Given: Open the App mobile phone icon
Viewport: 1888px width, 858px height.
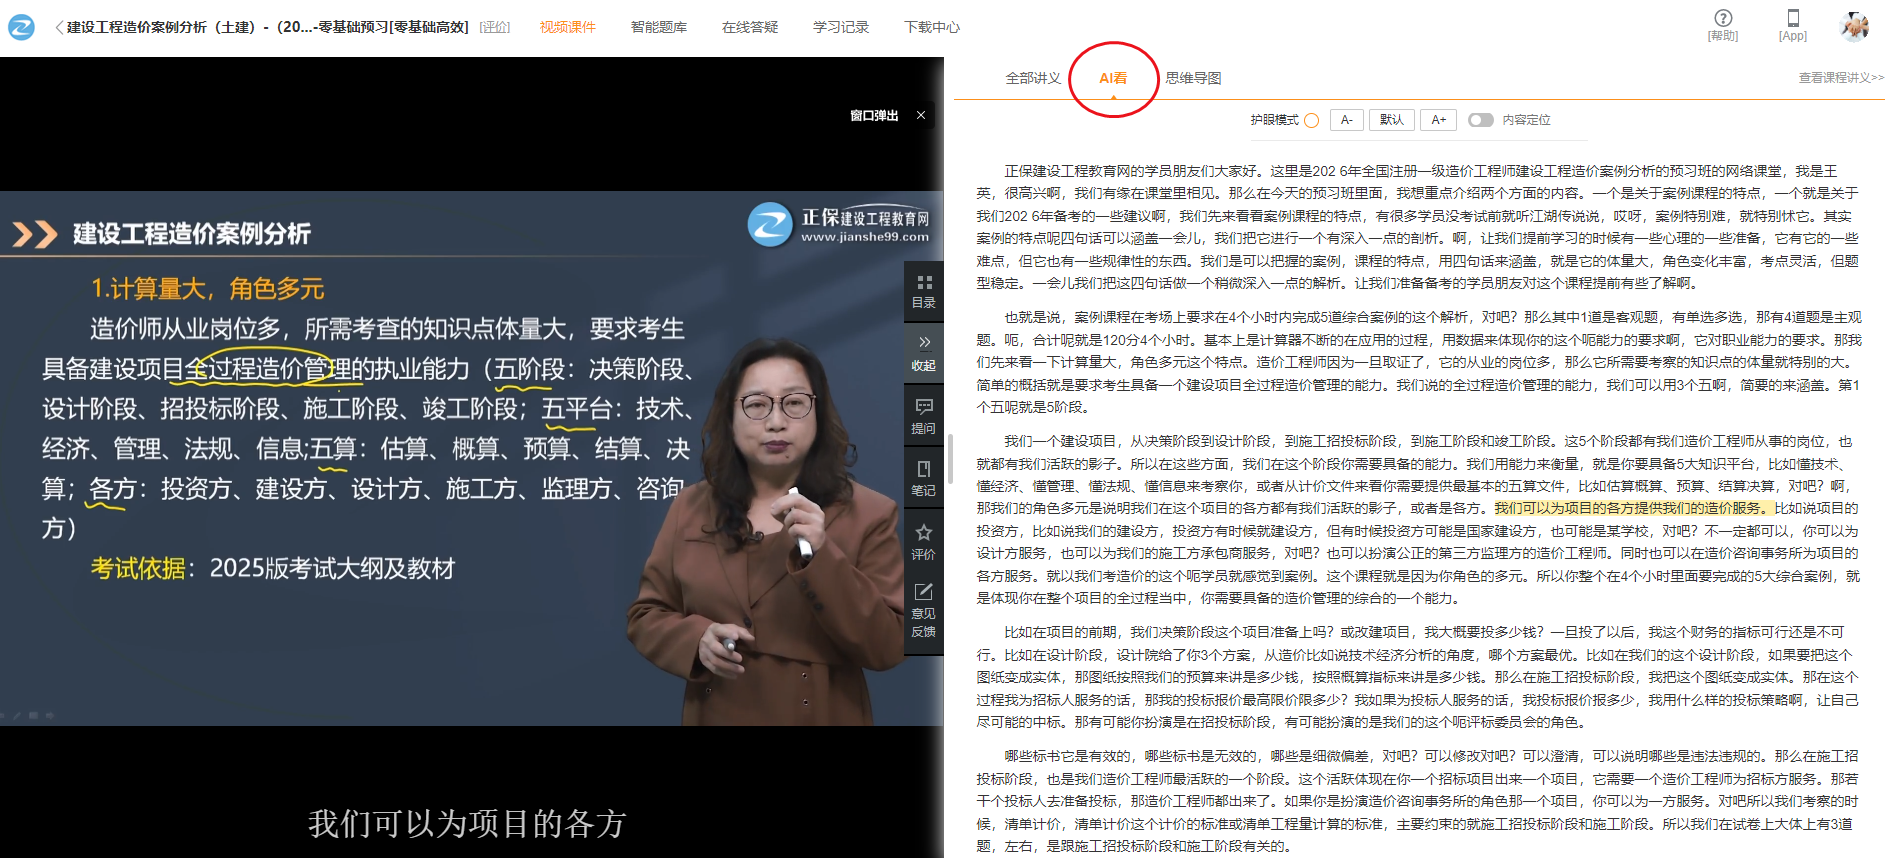Looking at the screenshot, I should (x=1792, y=19).
